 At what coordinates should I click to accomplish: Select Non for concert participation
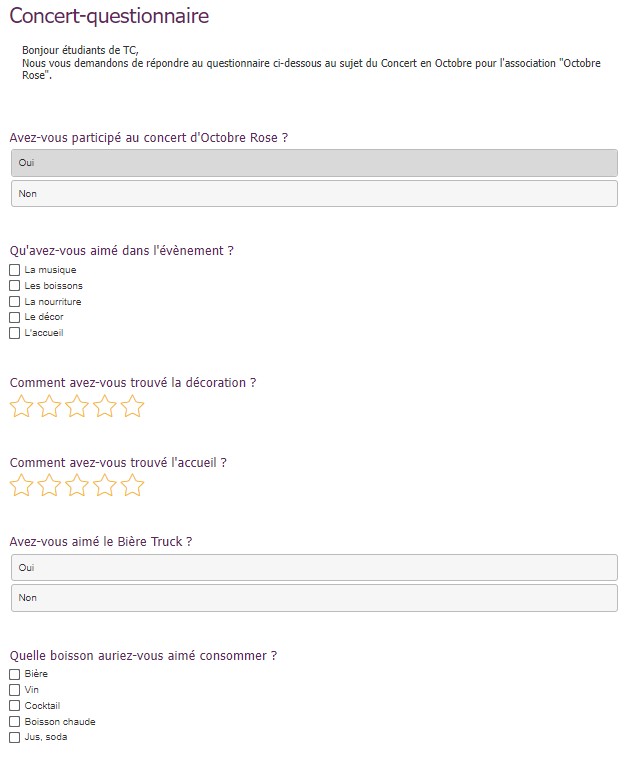pos(314,193)
